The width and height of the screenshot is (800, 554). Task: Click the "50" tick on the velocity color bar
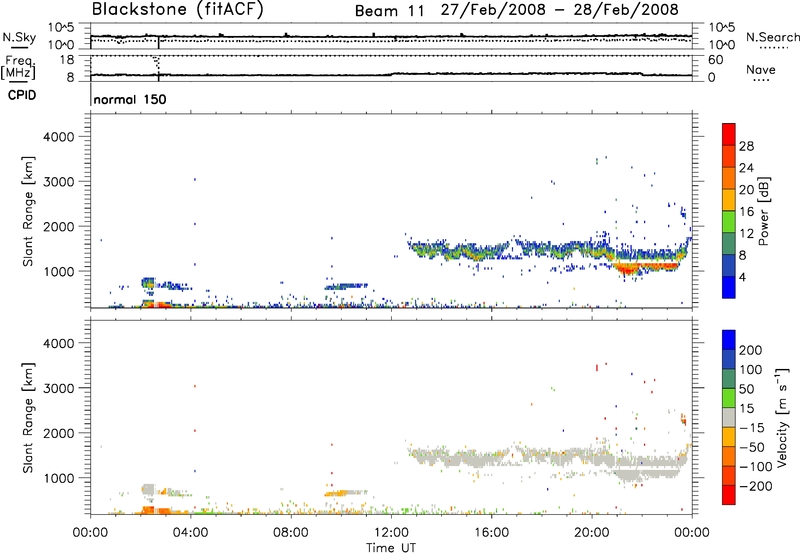[746, 389]
